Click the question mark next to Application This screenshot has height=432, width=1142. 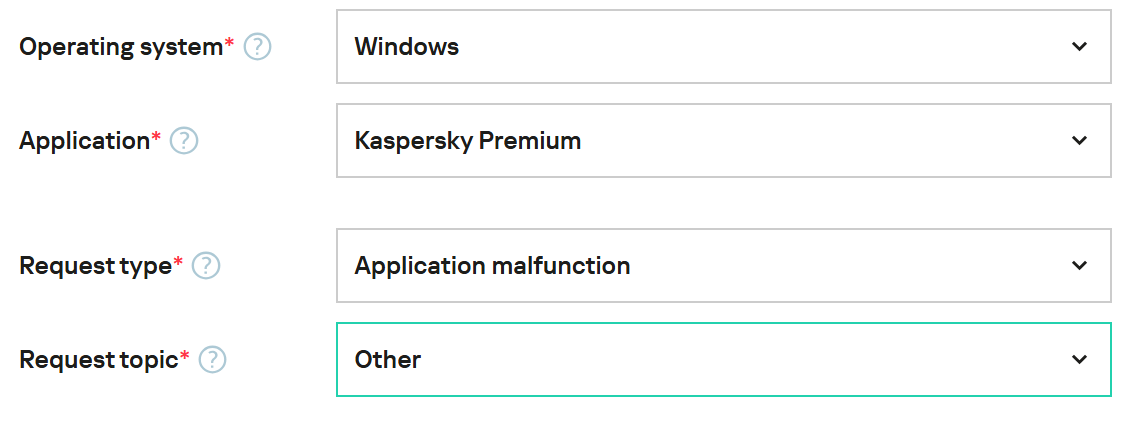(x=184, y=141)
